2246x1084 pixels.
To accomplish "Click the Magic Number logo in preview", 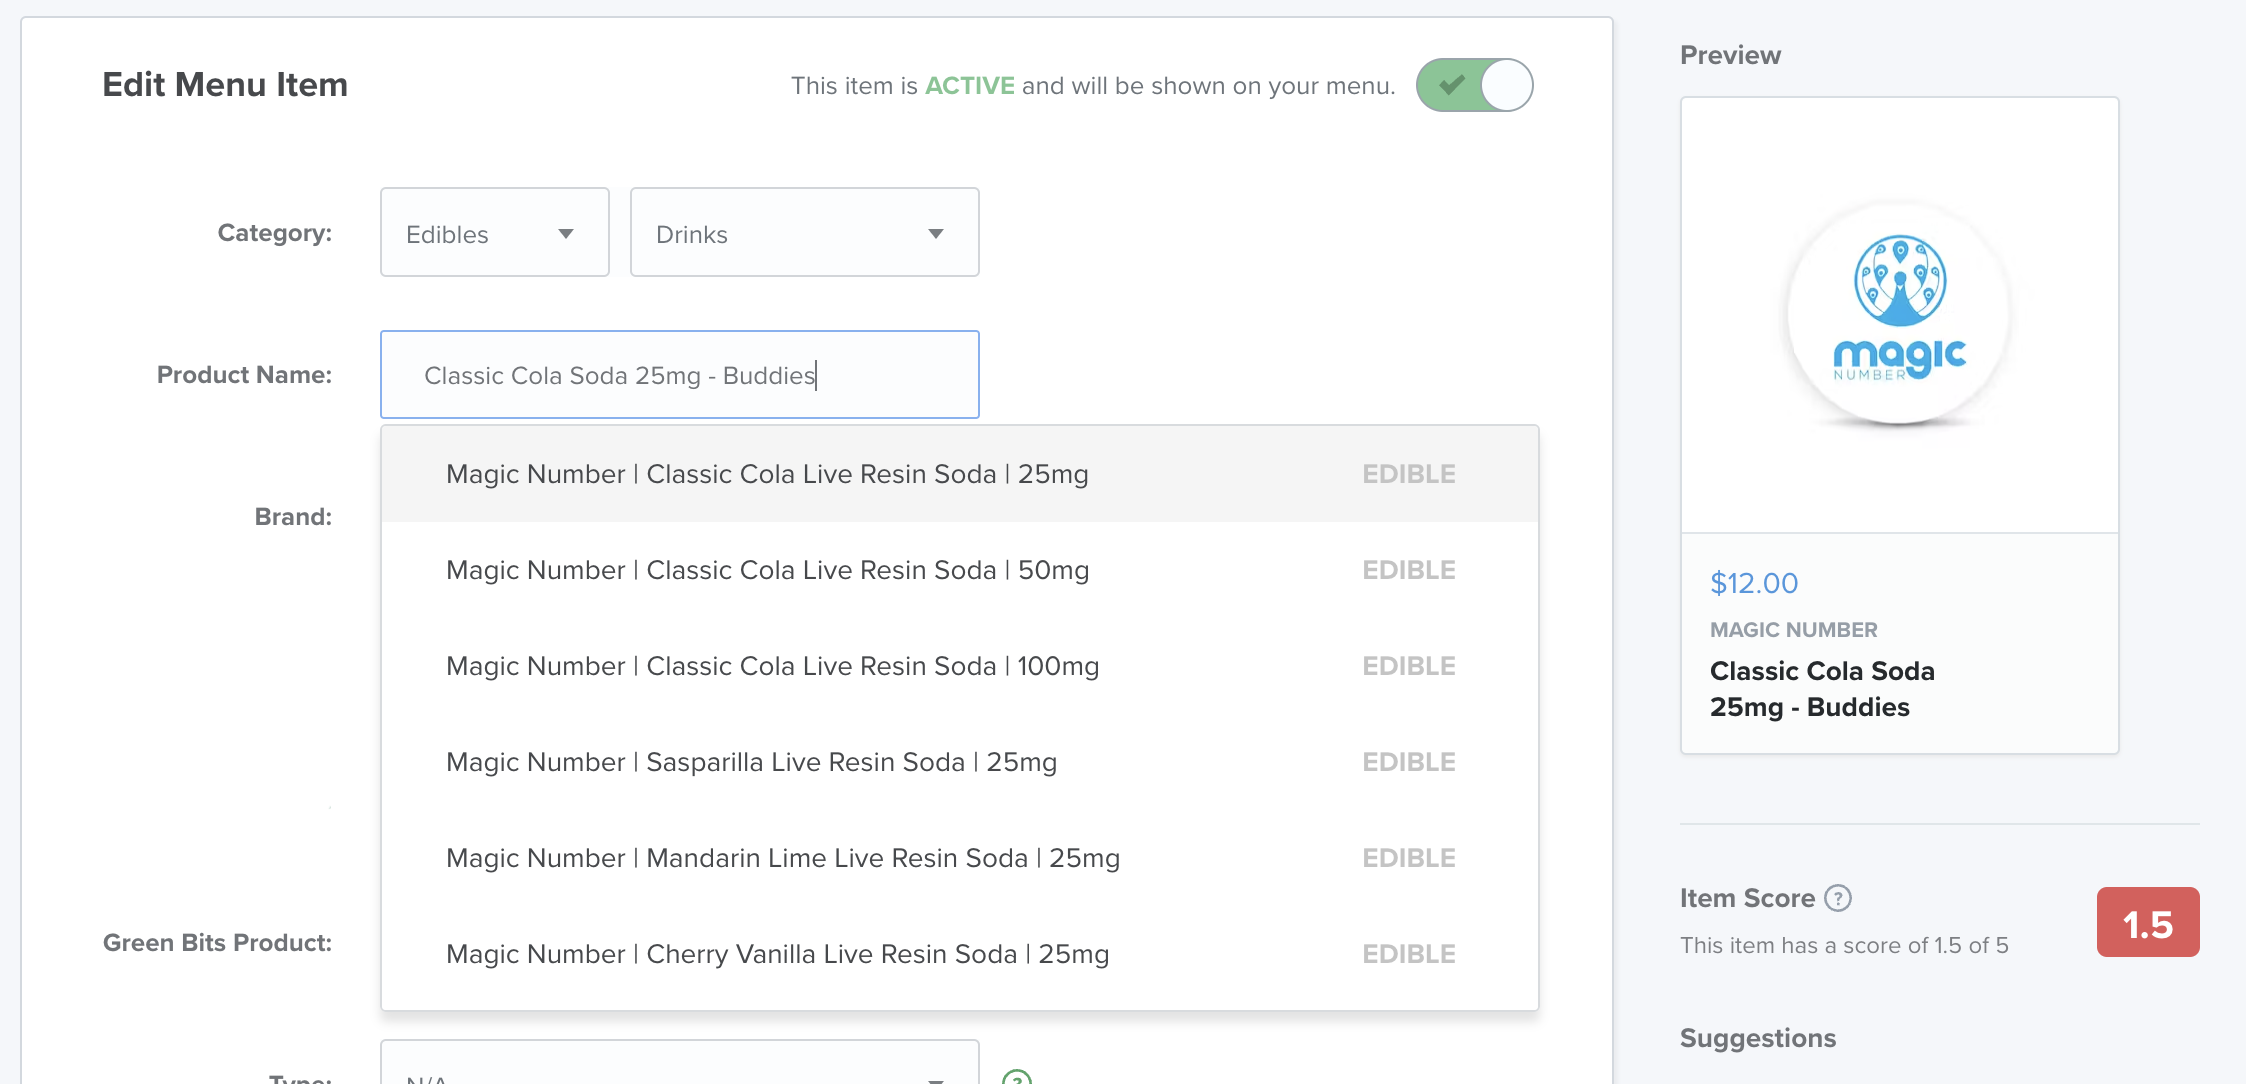I will point(1899,313).
